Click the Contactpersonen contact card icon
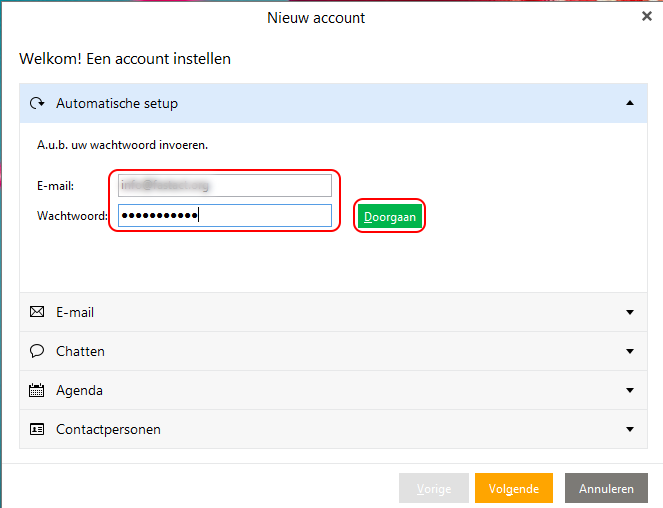663x508 pixels. [x=37, y=429]
